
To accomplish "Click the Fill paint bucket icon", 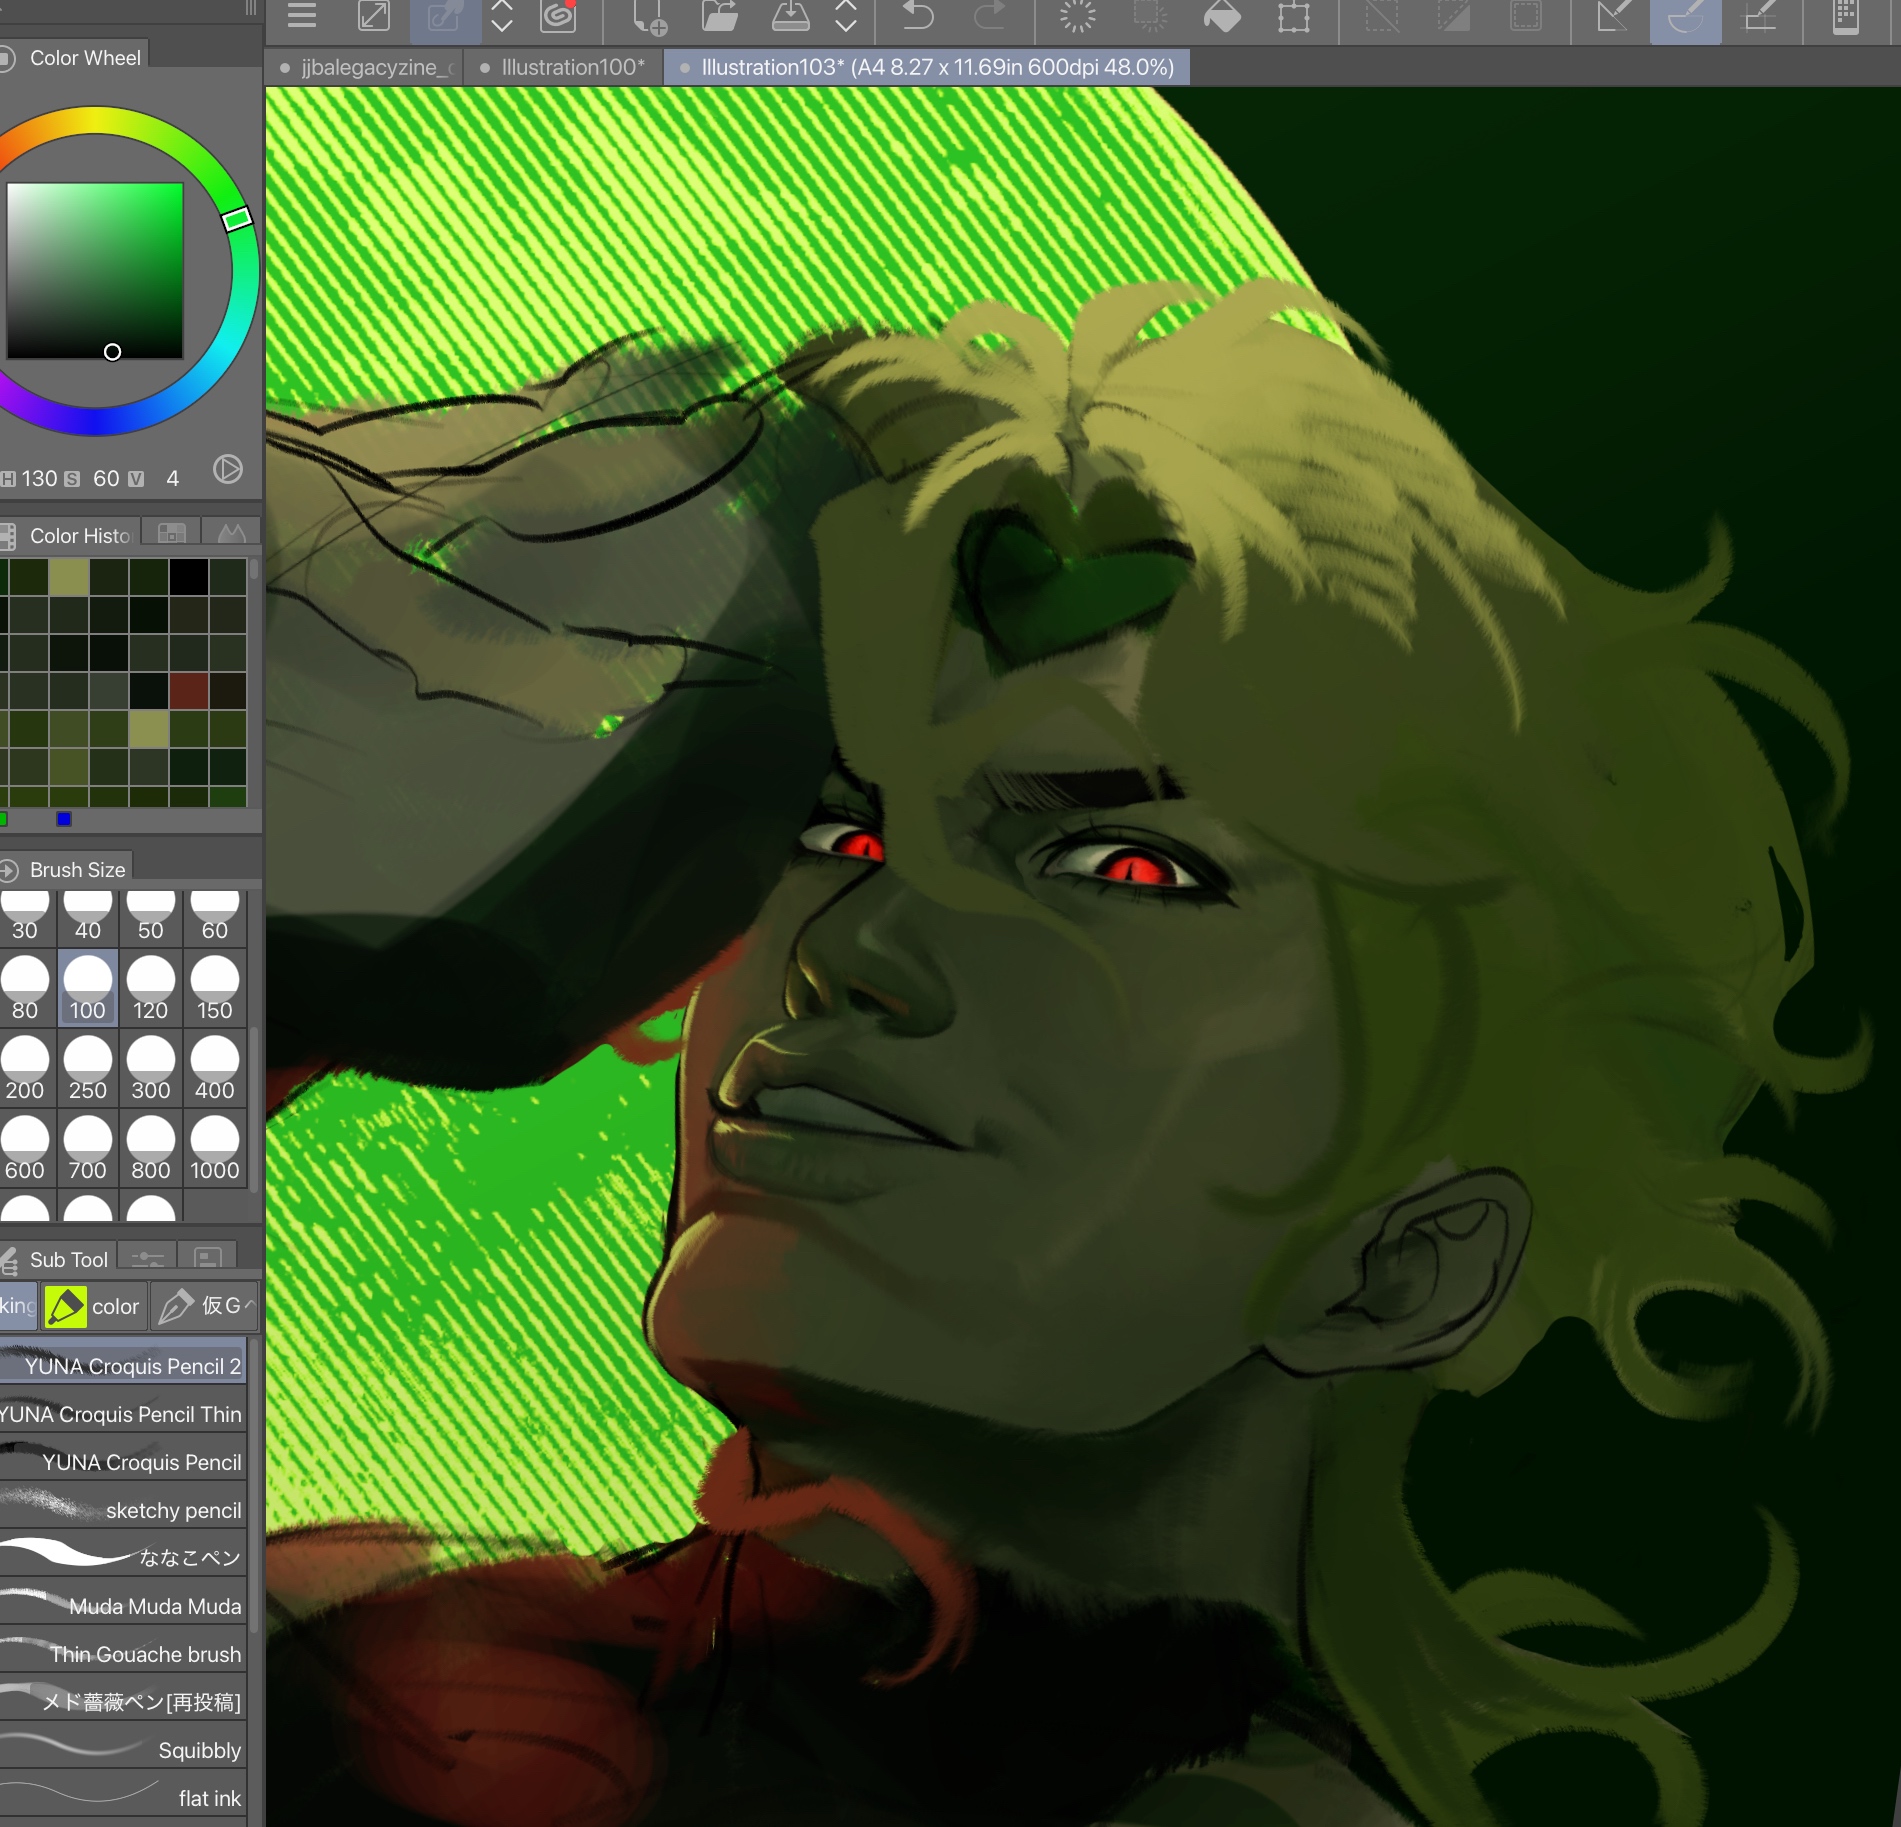I will pos(1221,17).
